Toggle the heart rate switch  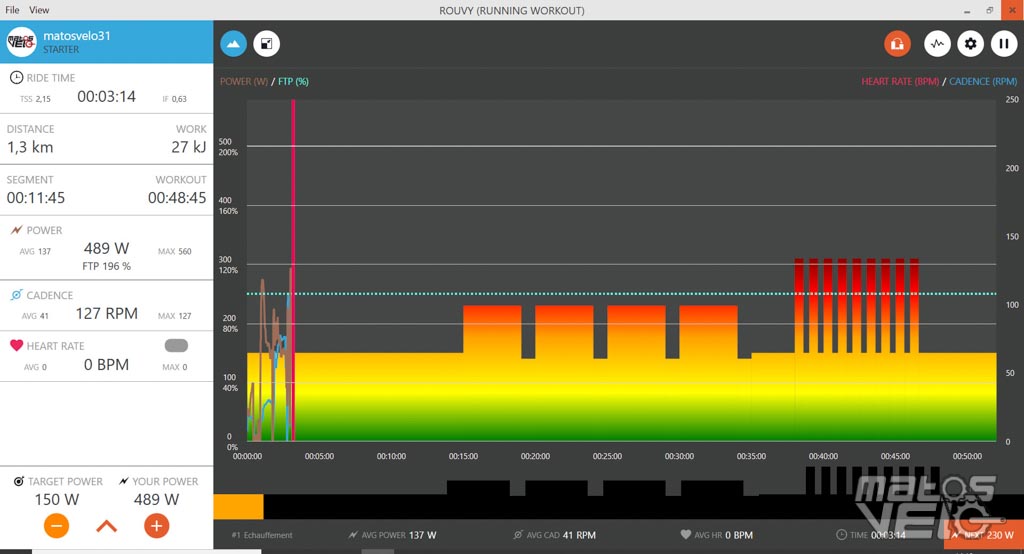[x=176, y=346]
